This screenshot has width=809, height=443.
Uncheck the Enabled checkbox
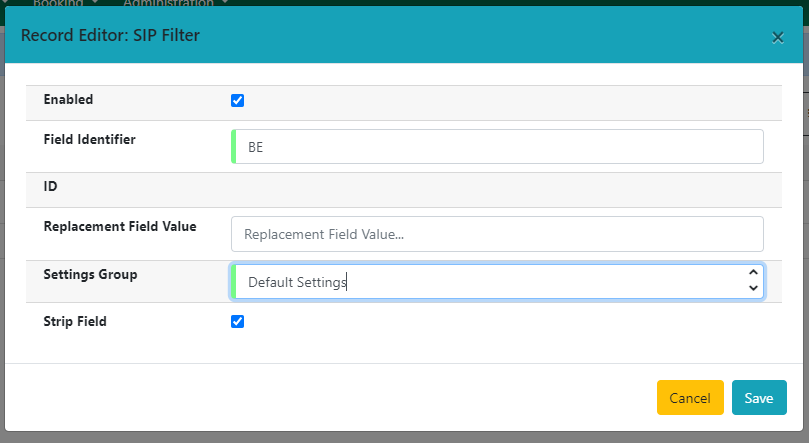click(x=237, y=100)
